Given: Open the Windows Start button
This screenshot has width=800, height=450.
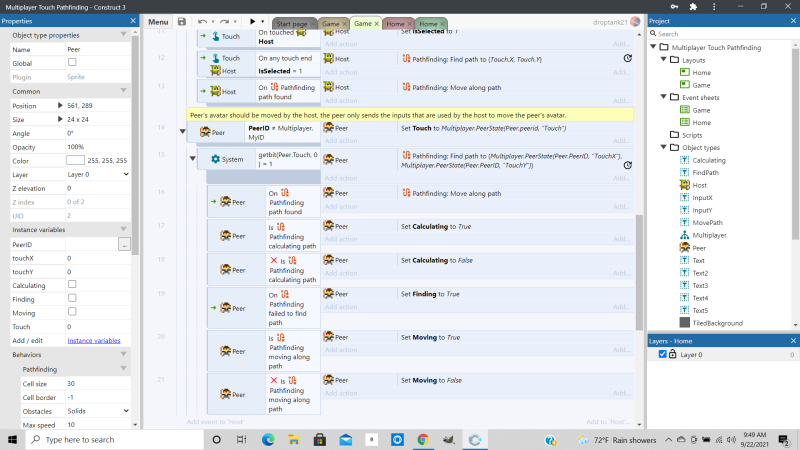Looking at the screenshot, I should tap(12, 439).
